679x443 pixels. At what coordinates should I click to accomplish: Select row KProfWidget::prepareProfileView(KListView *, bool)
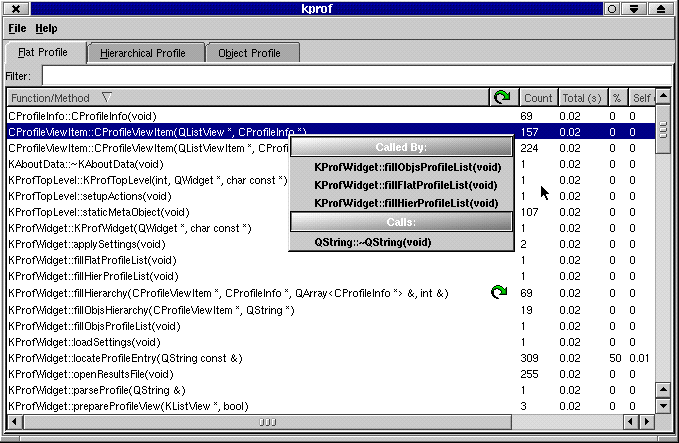(x=331, y=406)
